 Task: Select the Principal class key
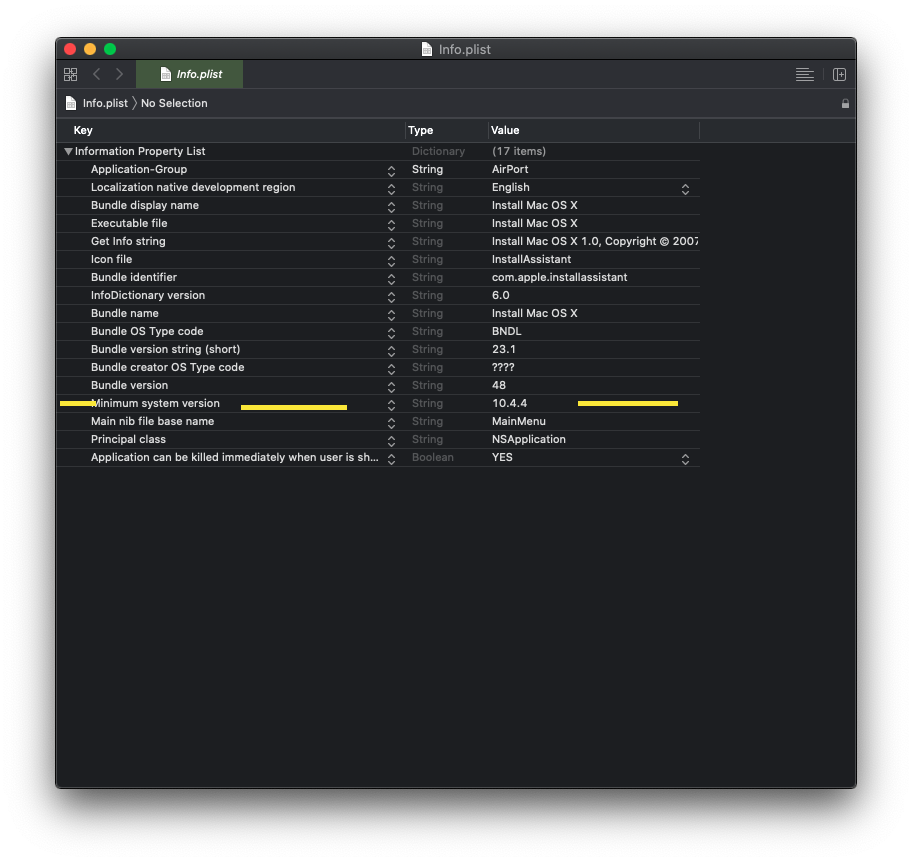[129, 440]
